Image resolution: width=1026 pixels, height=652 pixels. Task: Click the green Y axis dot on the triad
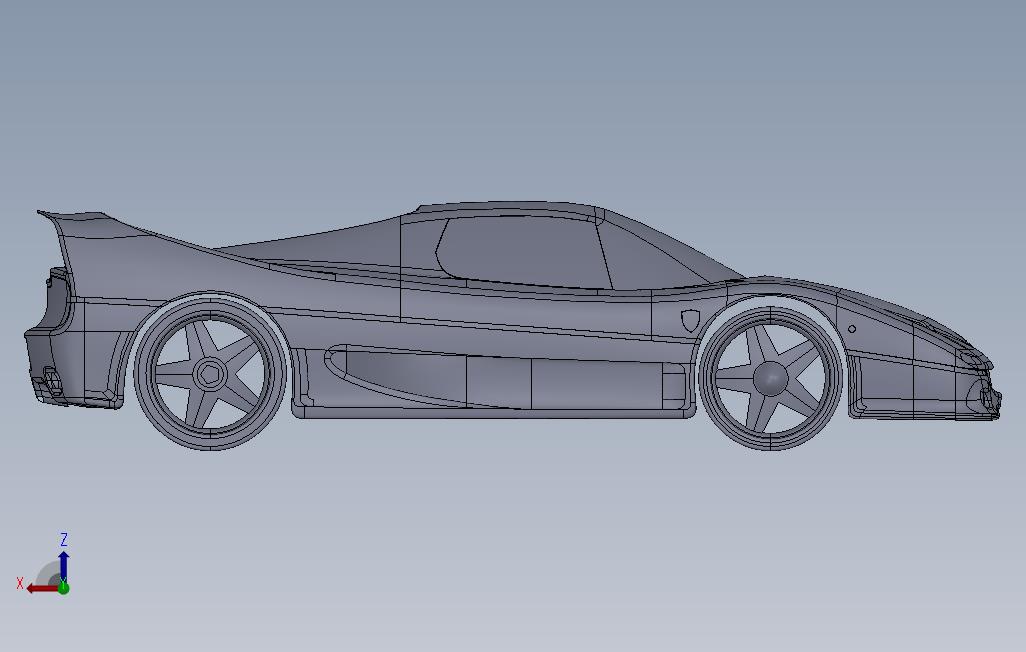click(63, 588)
